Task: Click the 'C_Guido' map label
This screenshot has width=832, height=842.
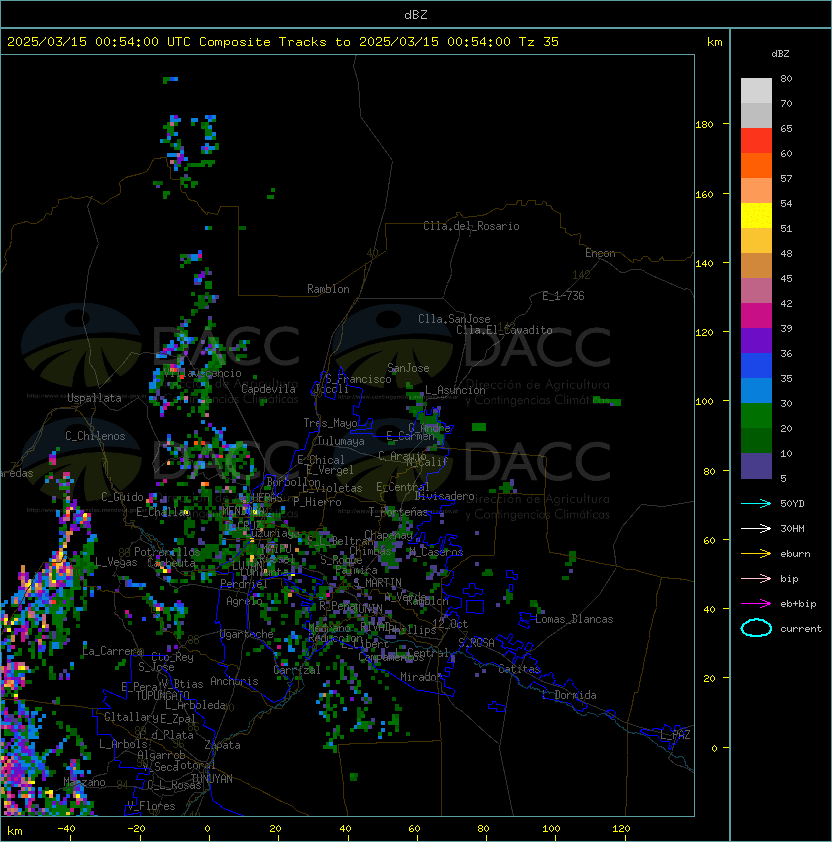Action: tap(122, 497)
